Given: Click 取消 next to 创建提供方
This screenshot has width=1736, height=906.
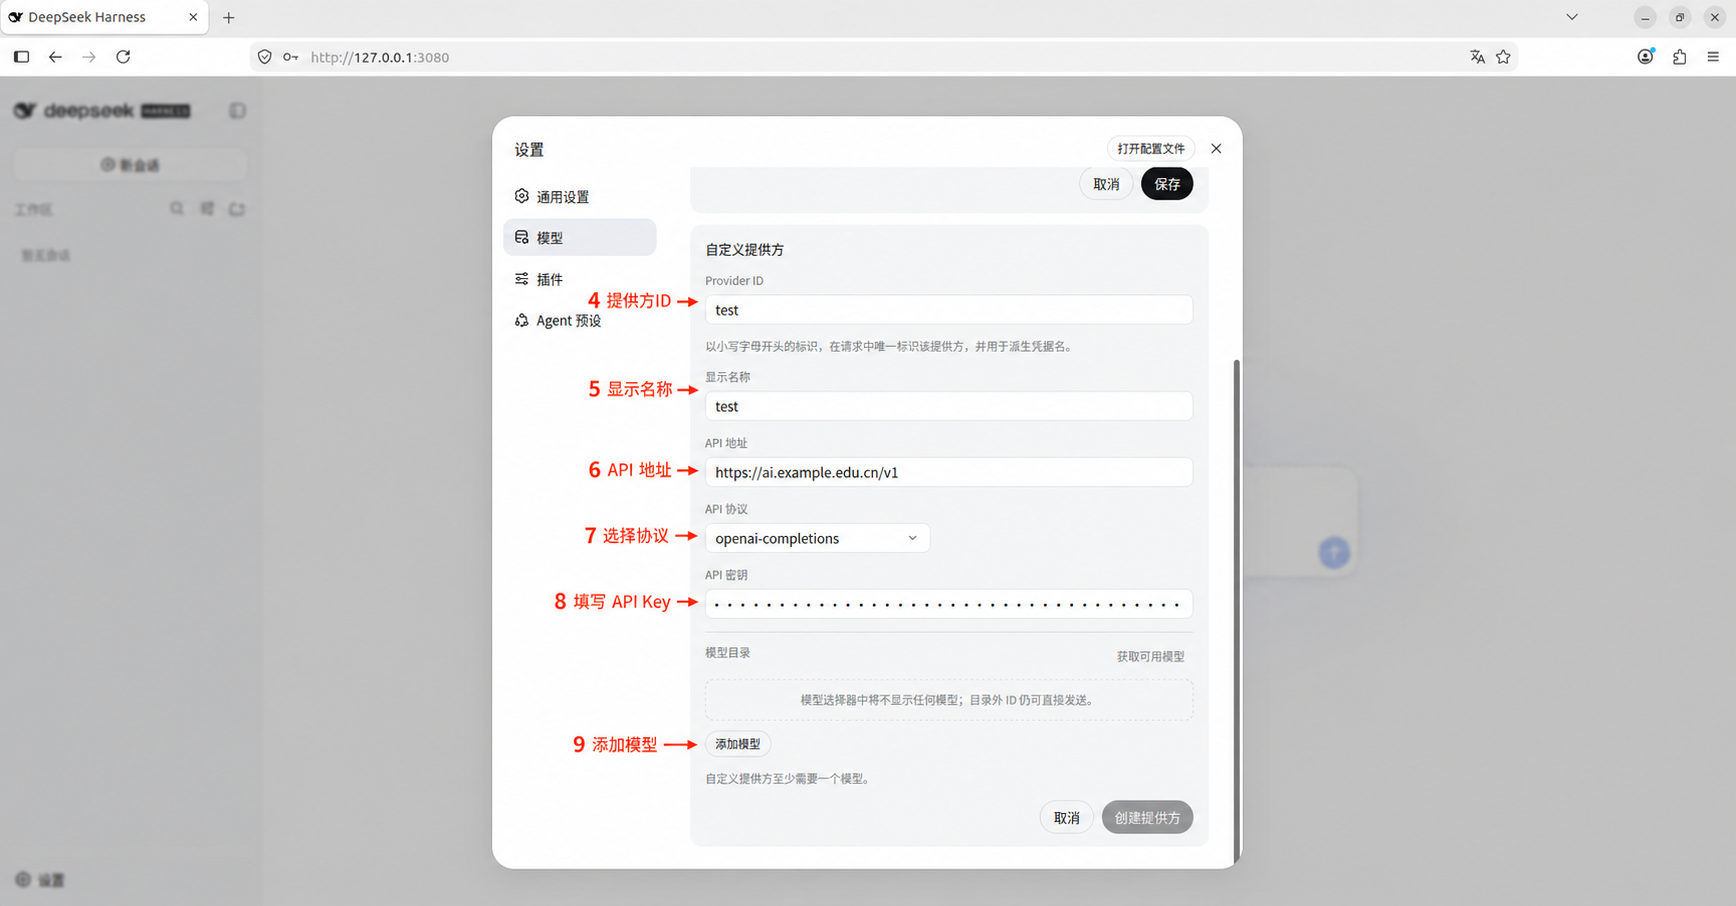Looking at the screenshot, I should 1067,818.
